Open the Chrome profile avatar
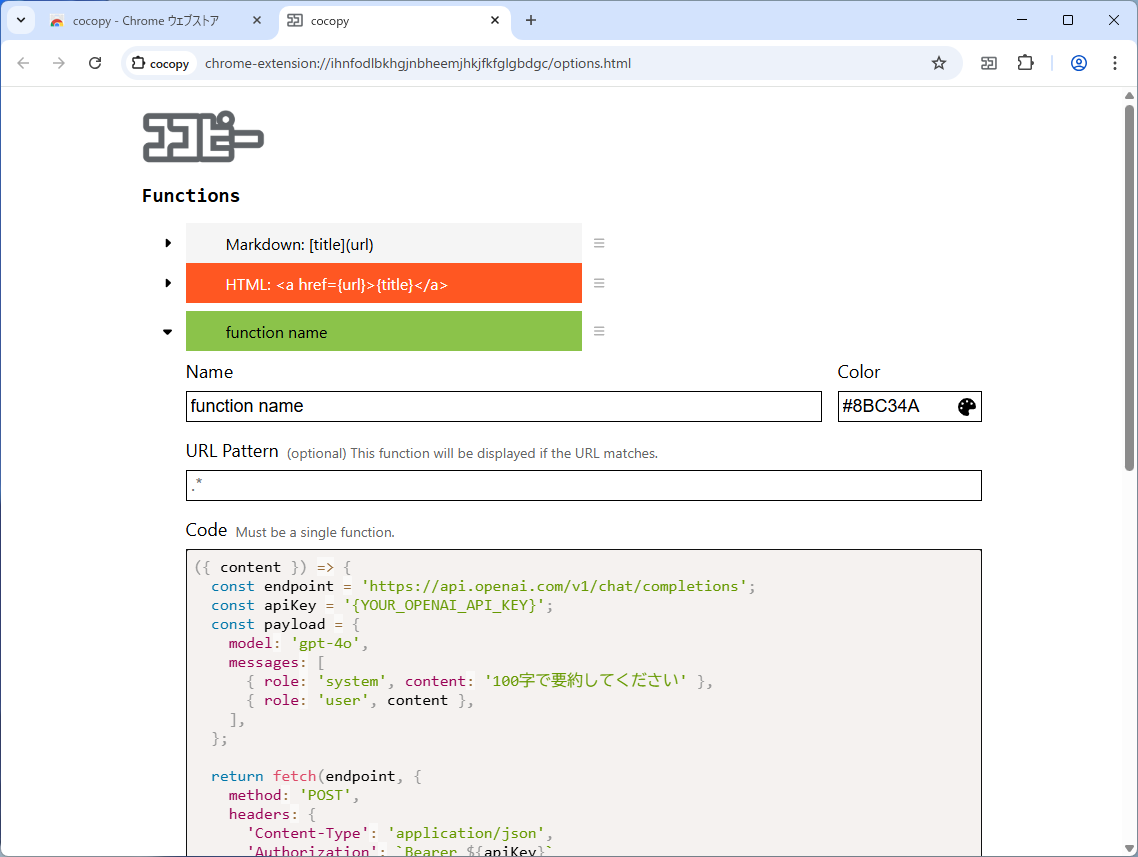The image size is (1138, 857). click(x=1079, y=63)
